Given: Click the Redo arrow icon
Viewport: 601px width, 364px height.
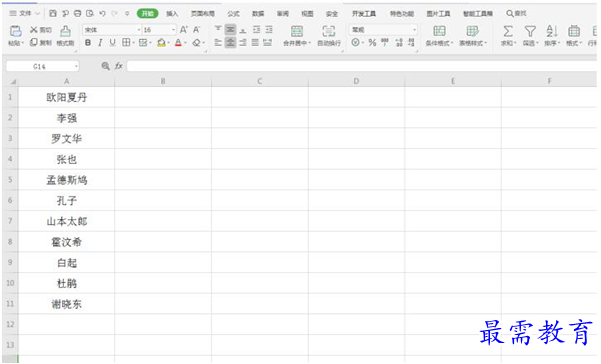Looking at the screenshot, I should click(114, 13).
